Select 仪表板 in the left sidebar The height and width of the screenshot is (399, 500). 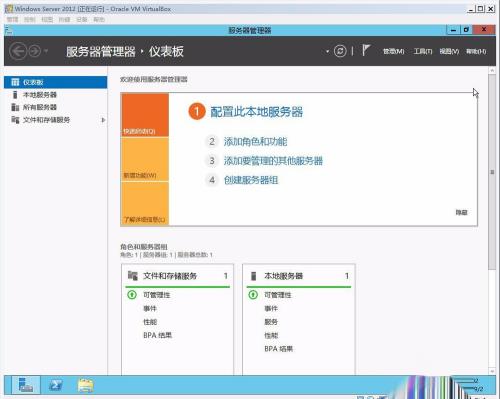(55, 82)
